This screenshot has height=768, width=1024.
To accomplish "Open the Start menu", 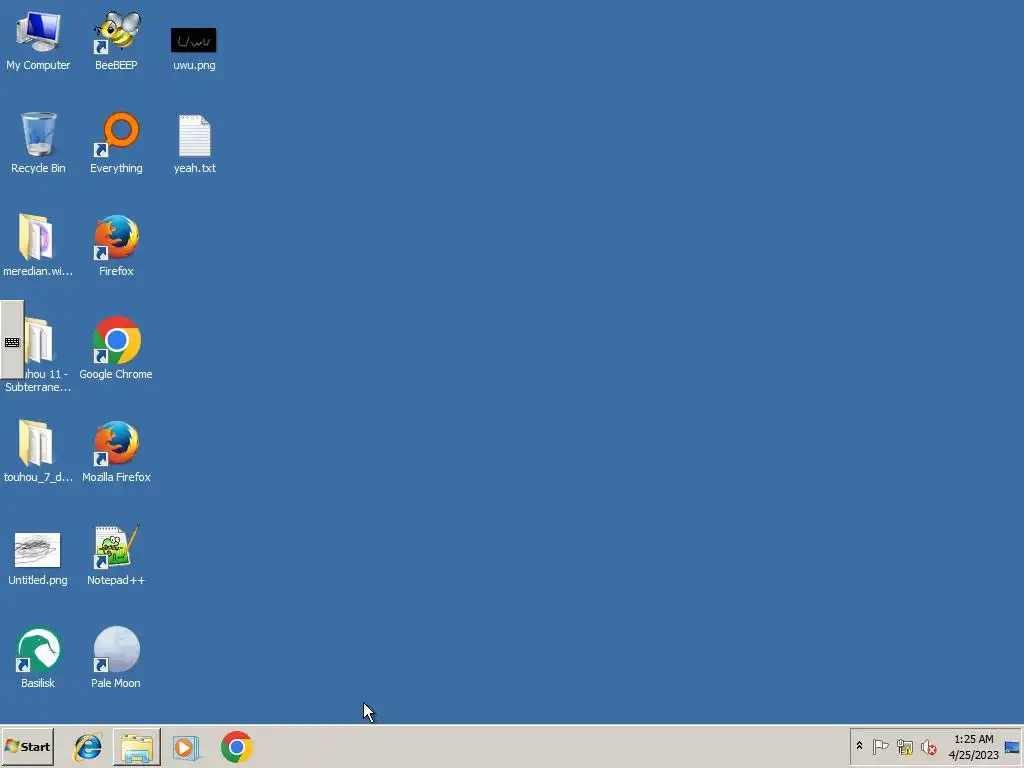I will [27, 746].
